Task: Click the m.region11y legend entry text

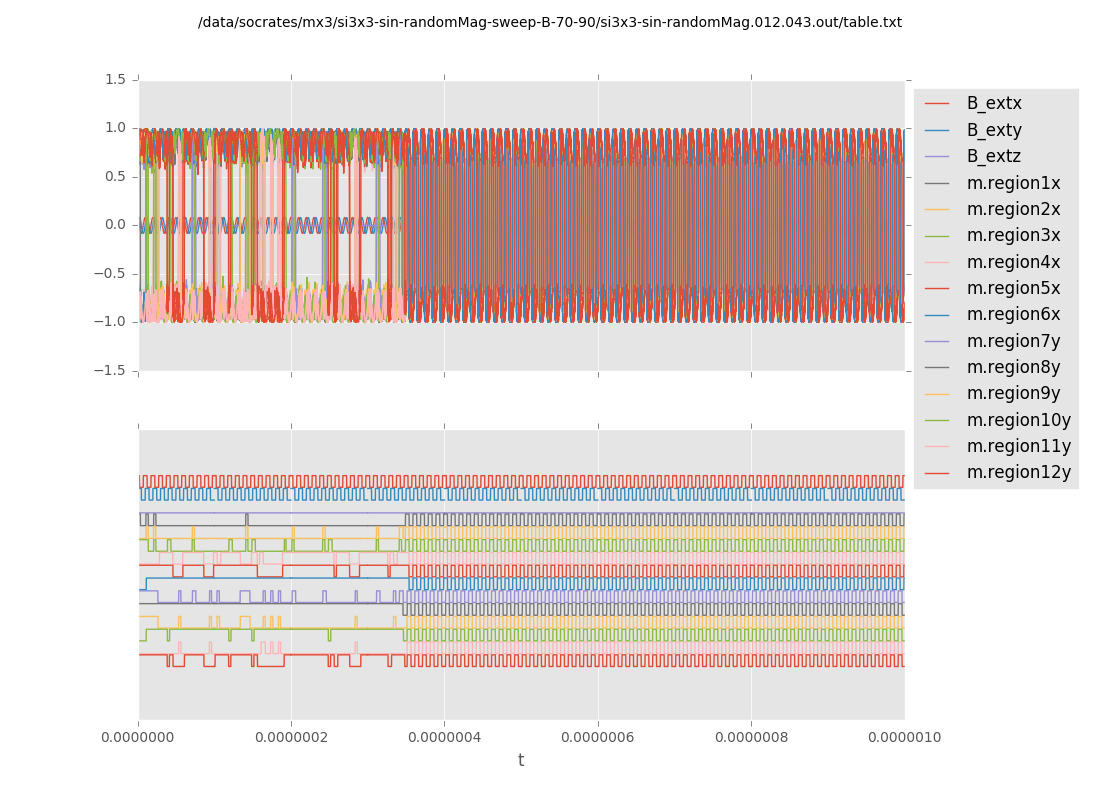Action: coord(1018,446)
